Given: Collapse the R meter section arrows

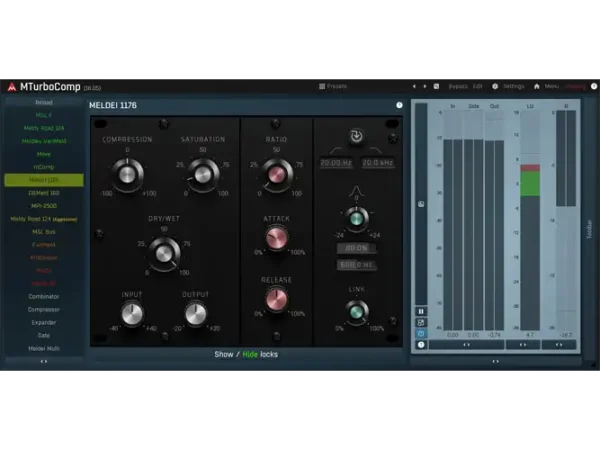Looking at the screenshot, I should pos(559,345).
